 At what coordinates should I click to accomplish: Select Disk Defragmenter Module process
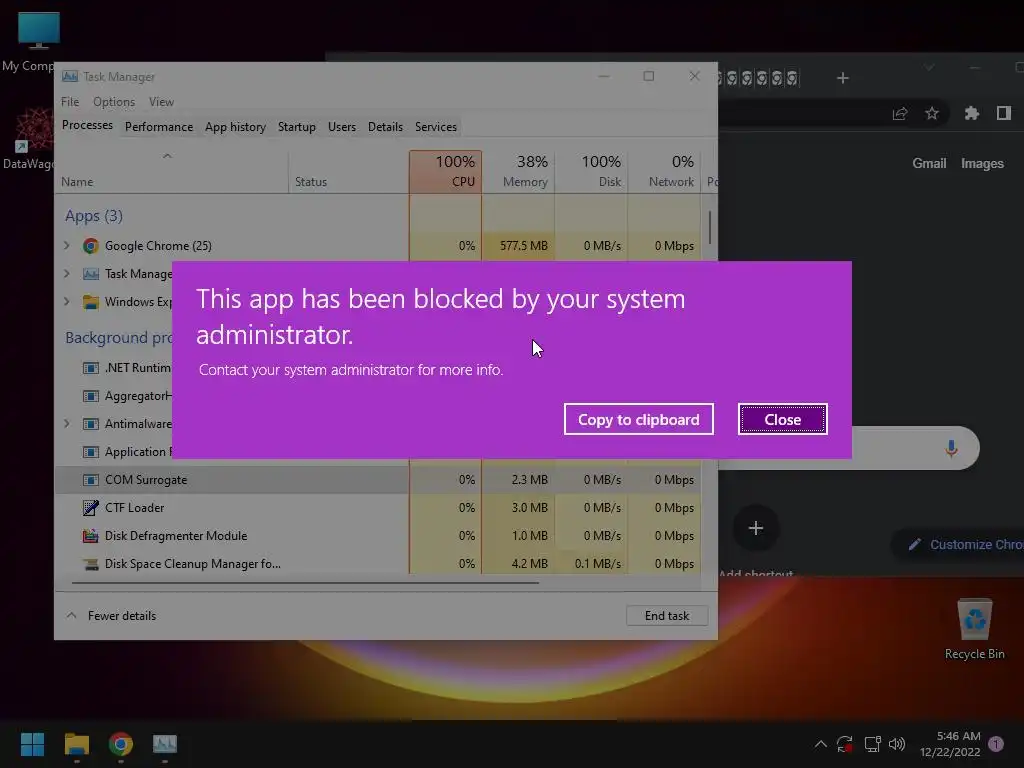379,536
